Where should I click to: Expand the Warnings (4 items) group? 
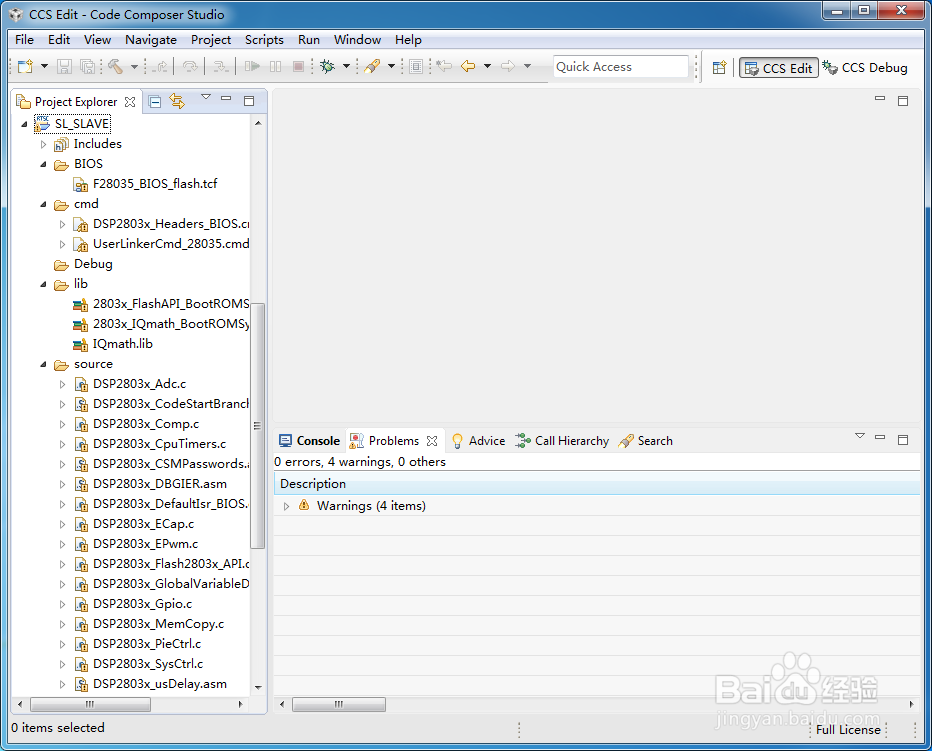[x=286, y=506]
